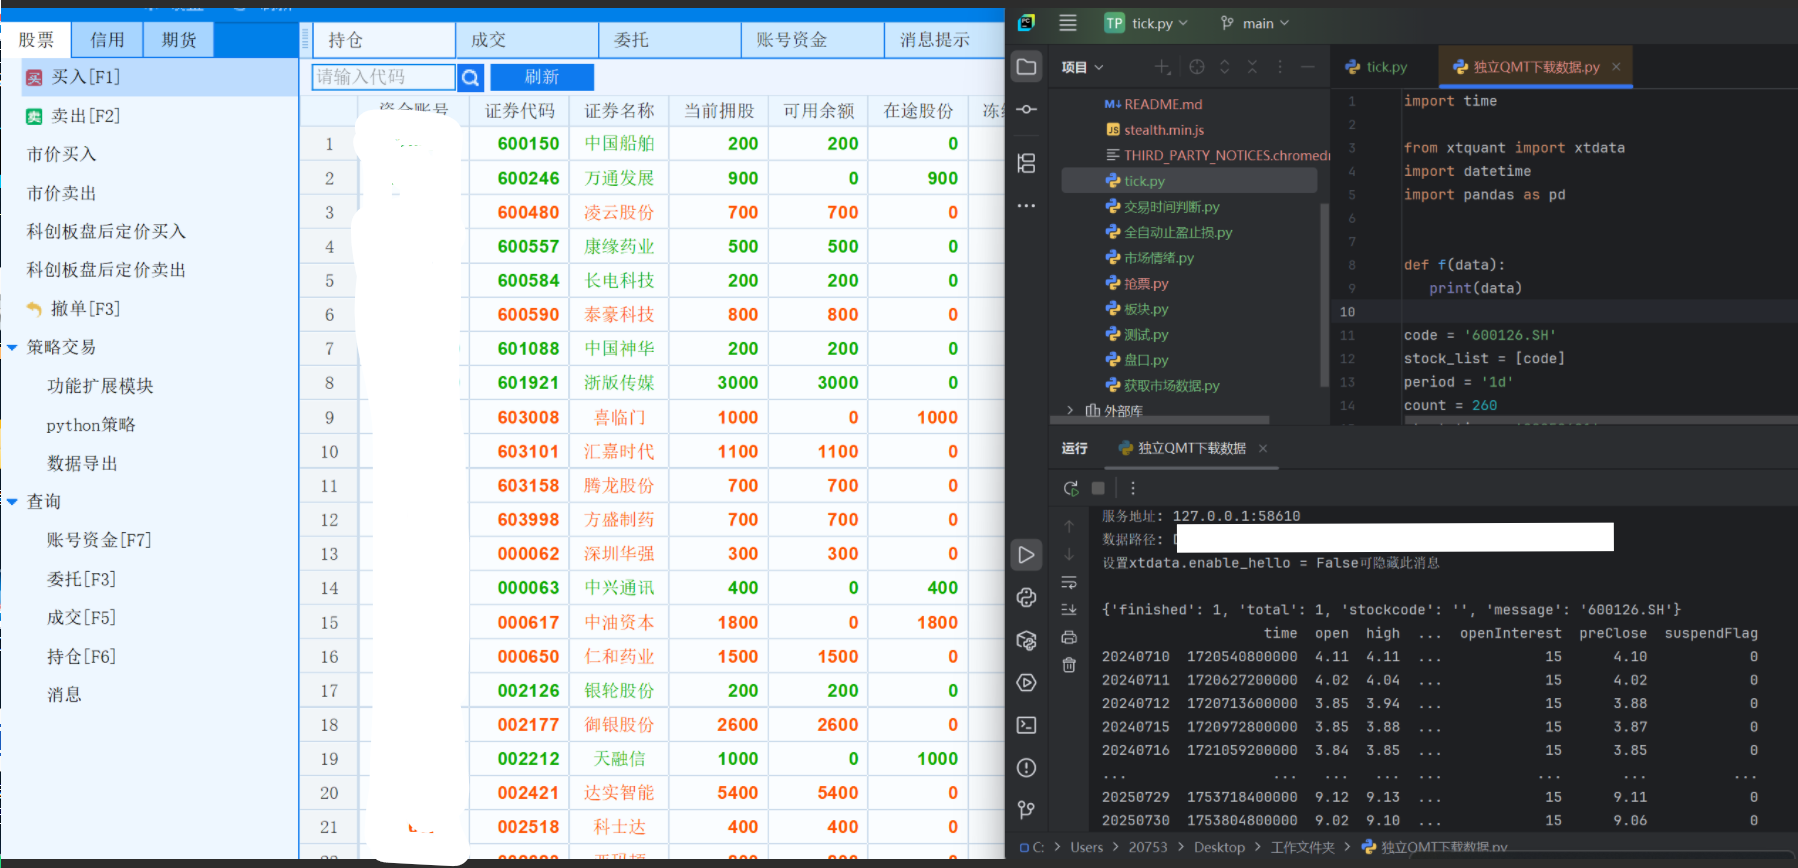Switch to the 信用 tab

[107, 40]
